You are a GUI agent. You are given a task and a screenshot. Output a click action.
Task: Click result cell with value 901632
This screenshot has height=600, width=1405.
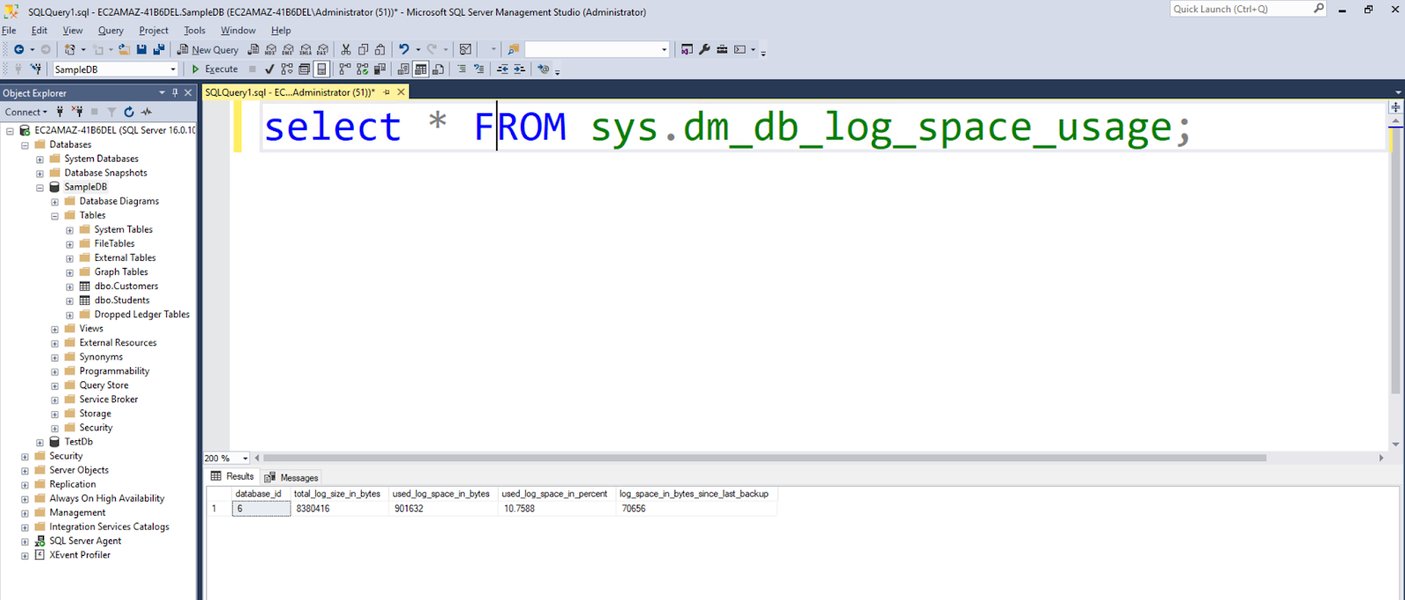click(443, 508)
